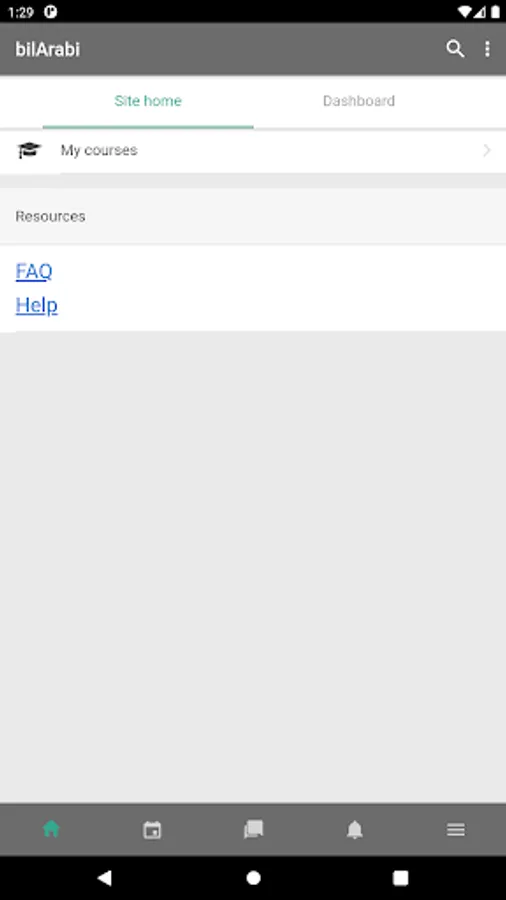
Task: Show notifications via the bell icon
Action: pyautogui.click(x=355, y=829)
